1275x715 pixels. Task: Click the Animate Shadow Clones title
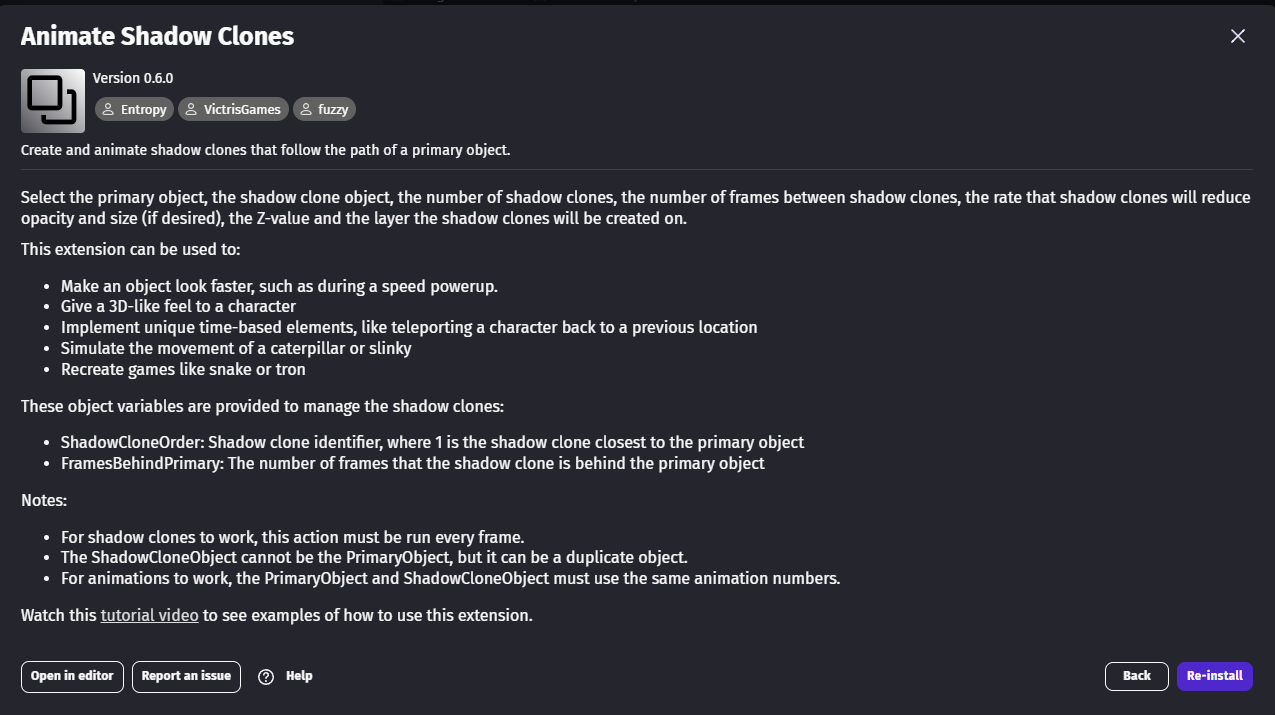[157, 36]
